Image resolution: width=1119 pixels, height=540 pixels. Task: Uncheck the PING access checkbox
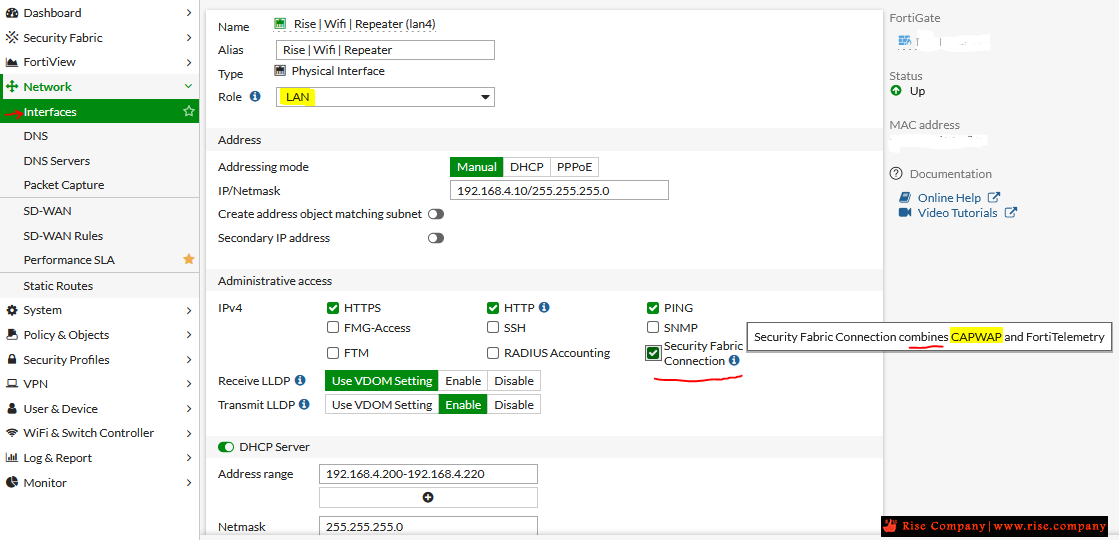[652, 308]
